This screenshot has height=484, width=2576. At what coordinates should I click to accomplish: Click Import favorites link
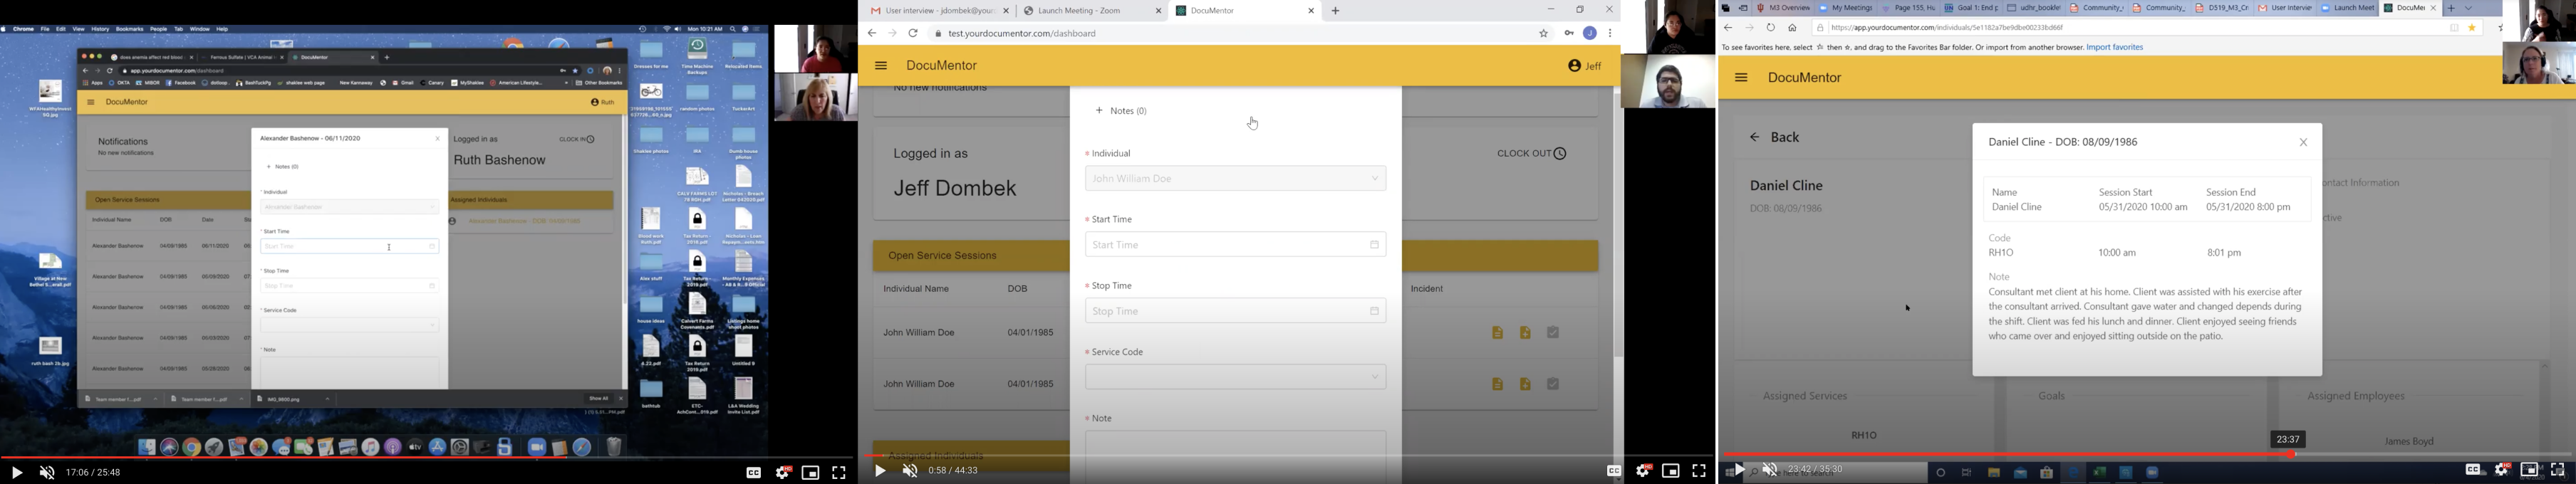pyautogui.click(x=2114, y=47)
